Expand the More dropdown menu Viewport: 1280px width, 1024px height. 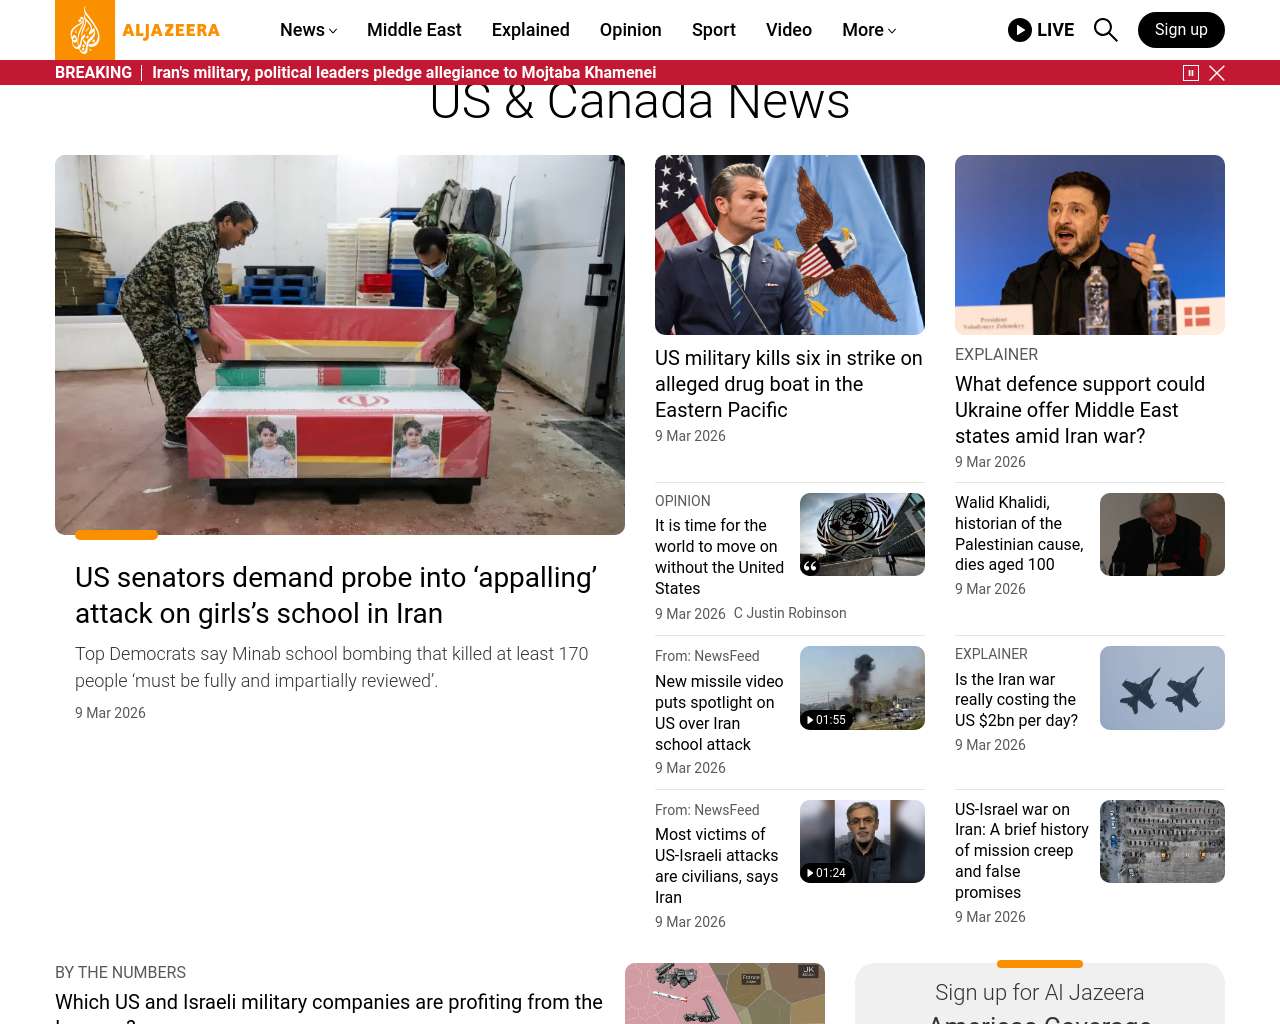coord(869,30)
